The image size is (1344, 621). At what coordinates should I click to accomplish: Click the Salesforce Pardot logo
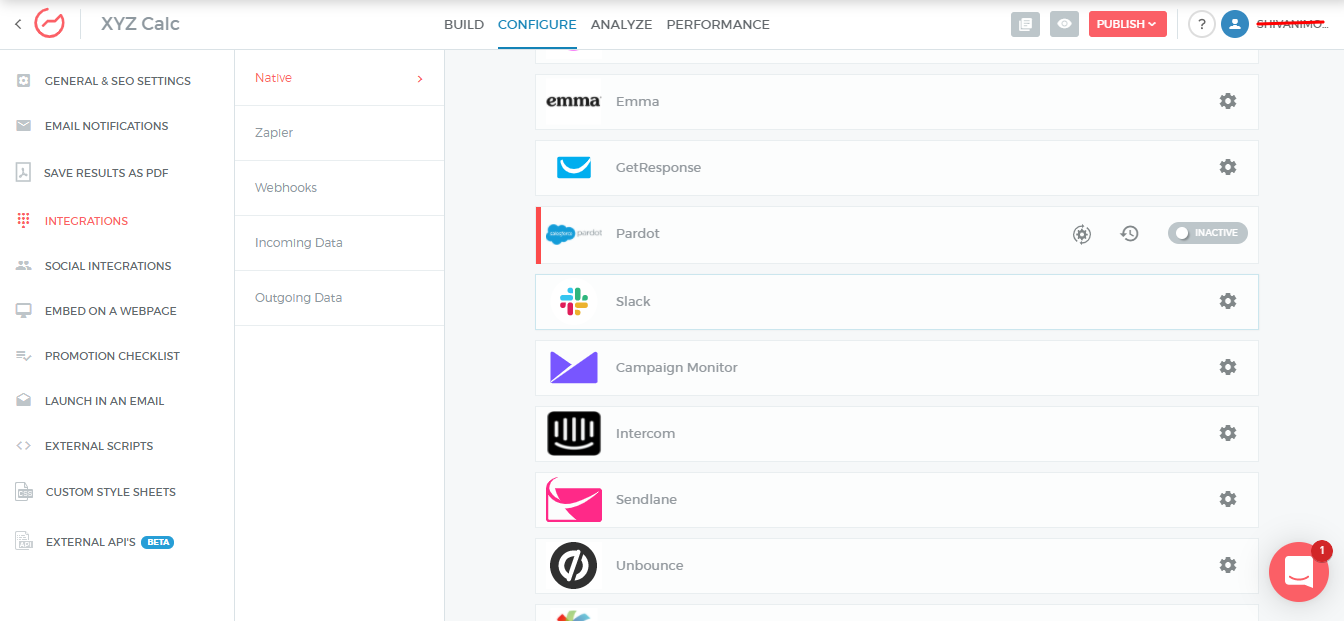tap(574, 234)
